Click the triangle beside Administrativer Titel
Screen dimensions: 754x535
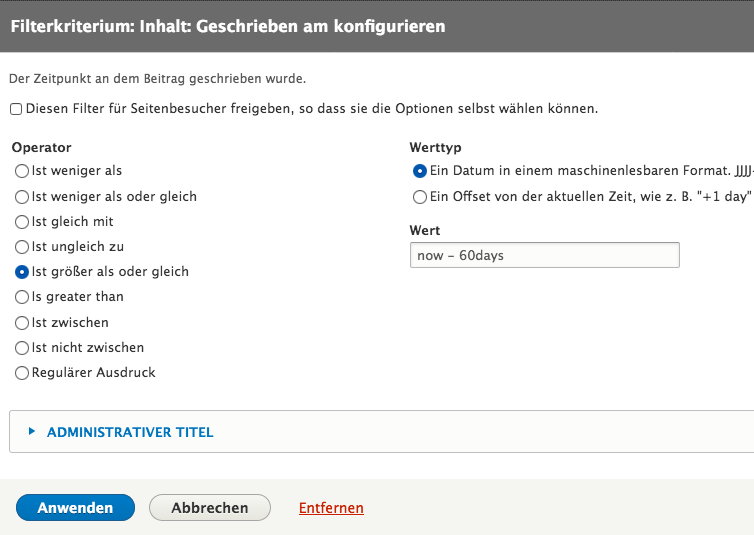[32, 432]
